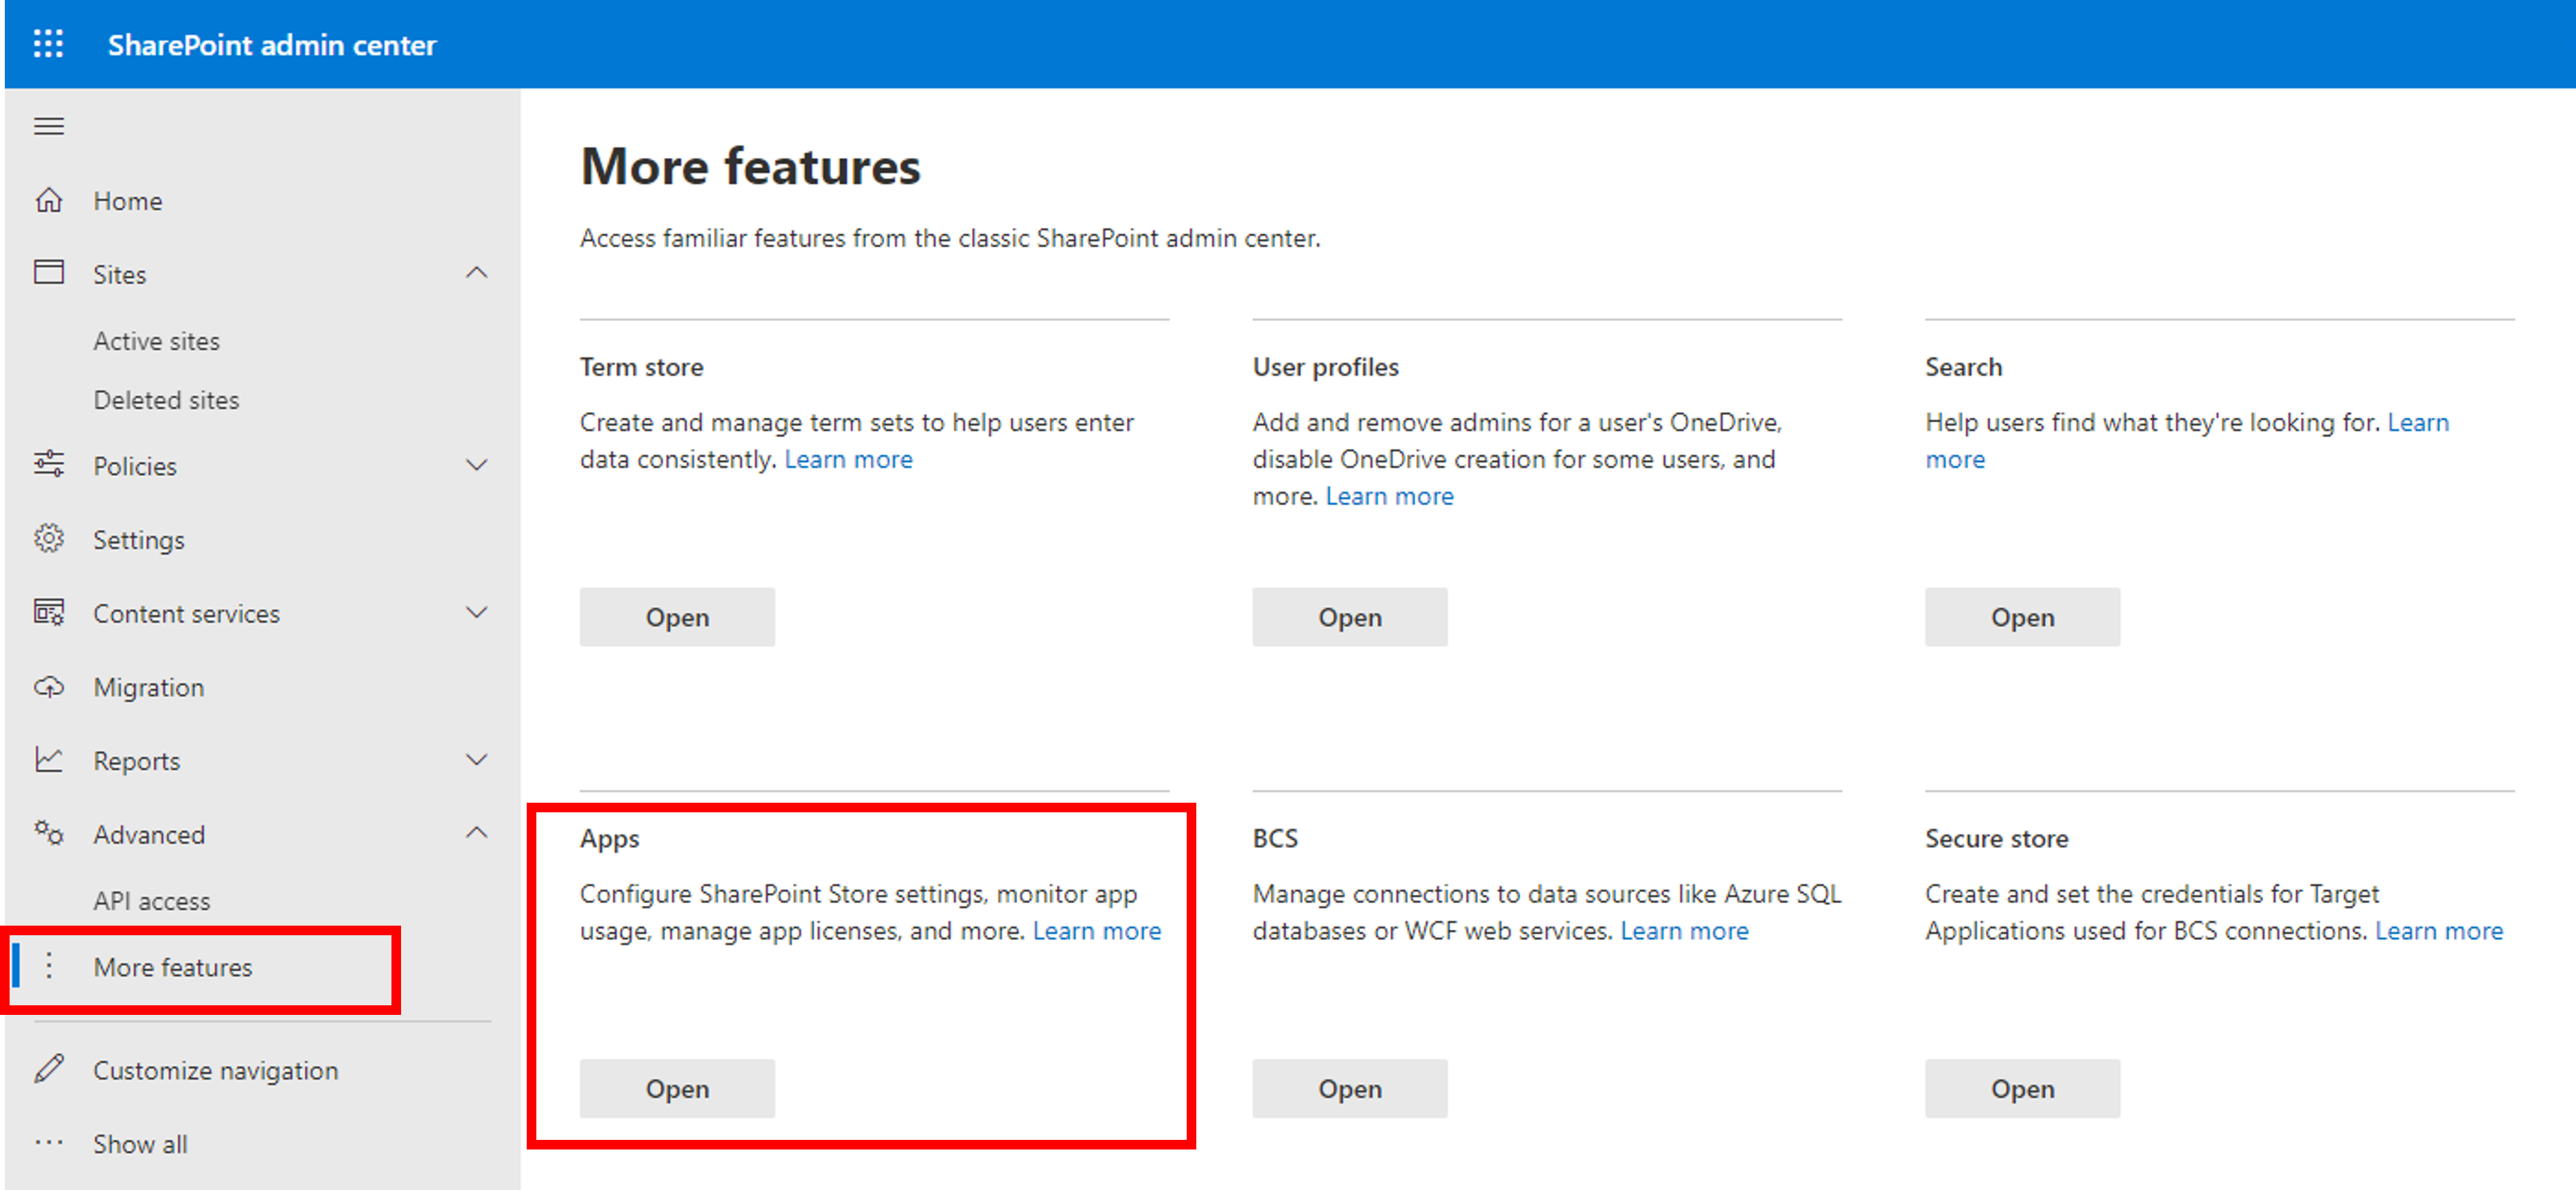The height and width of the screenshot is (1190, 2576).
Task: Open Deleted sites page
Action: coord(166,400)
